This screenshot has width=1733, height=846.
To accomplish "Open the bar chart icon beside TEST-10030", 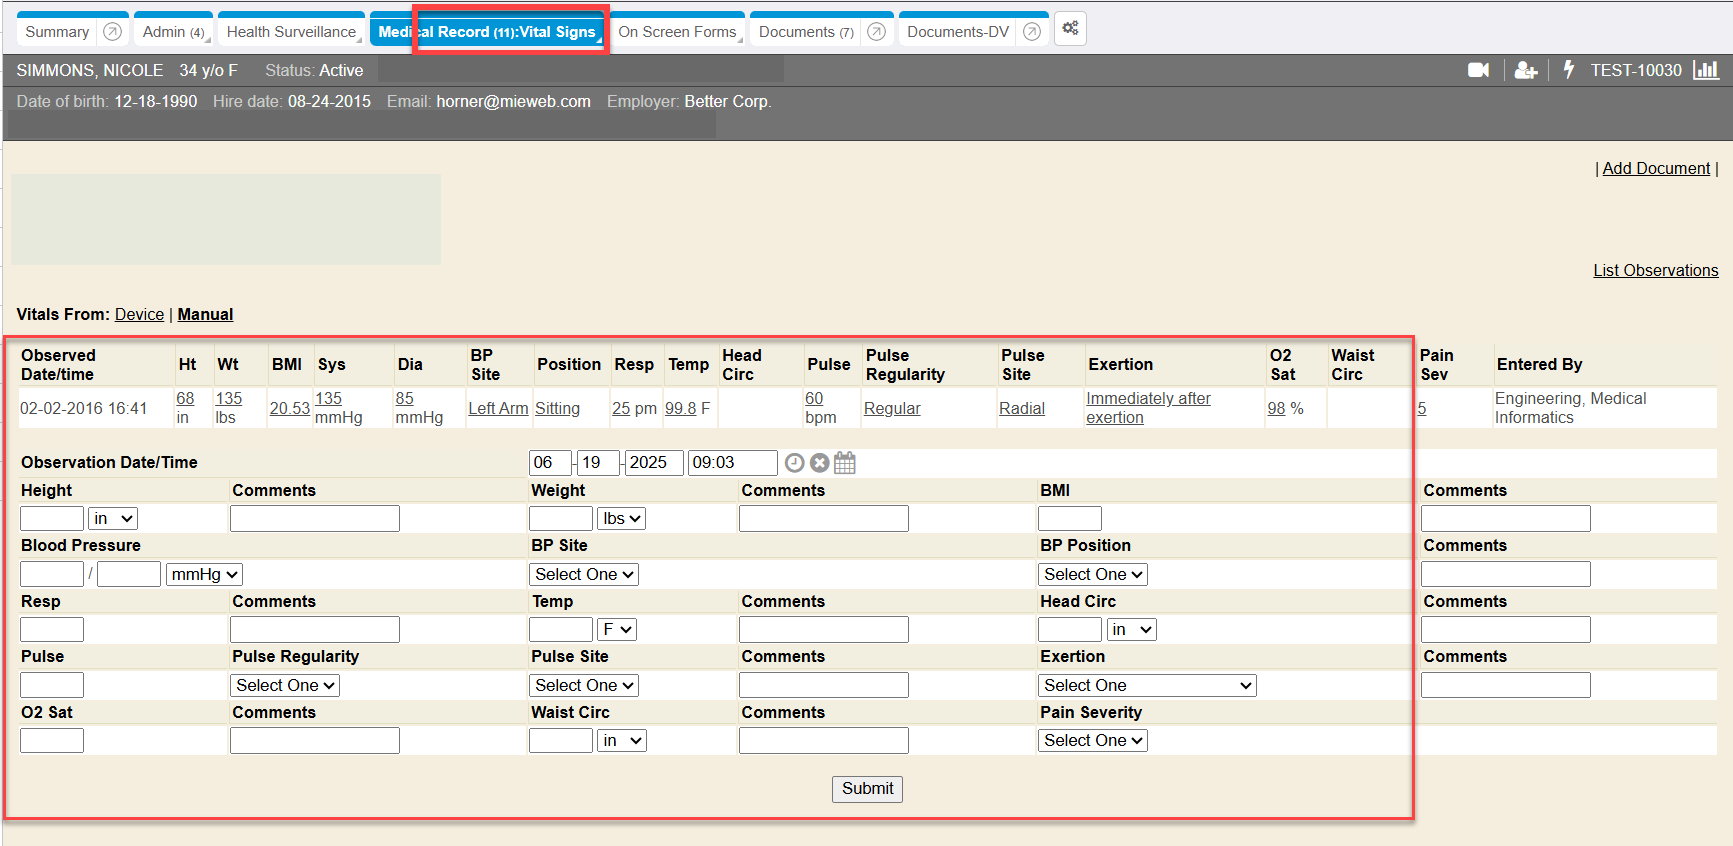I will click(1705, 70).
